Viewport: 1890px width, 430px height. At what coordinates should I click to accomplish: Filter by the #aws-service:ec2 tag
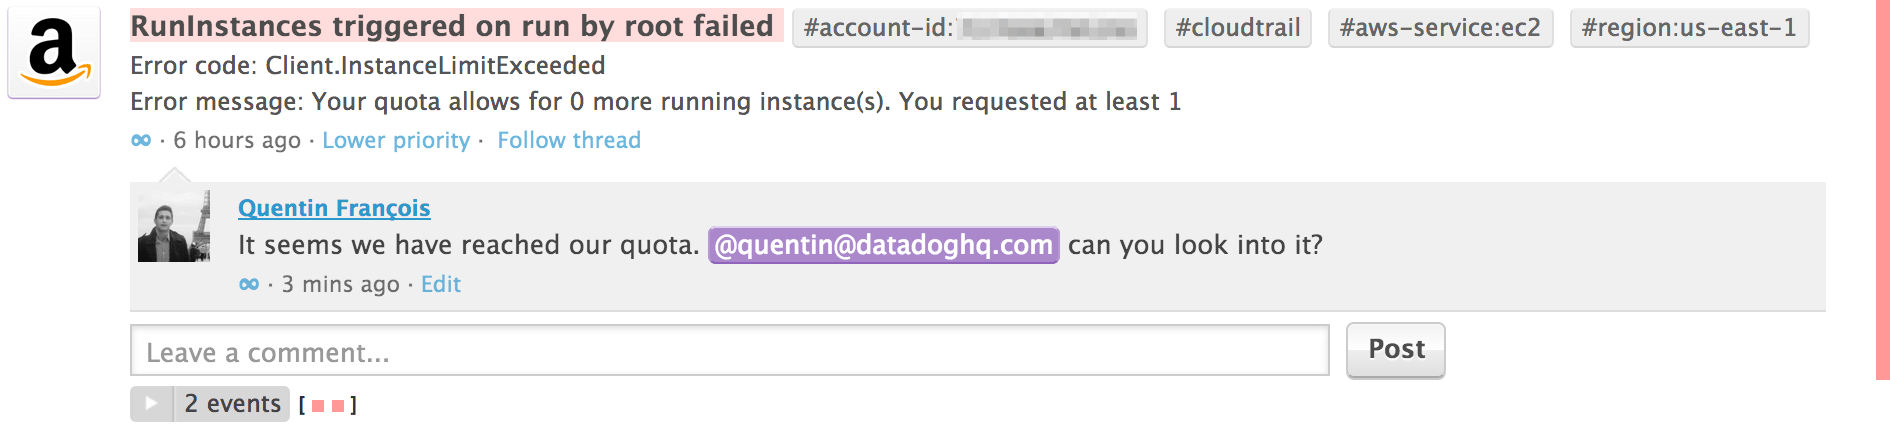(1439, 28)
